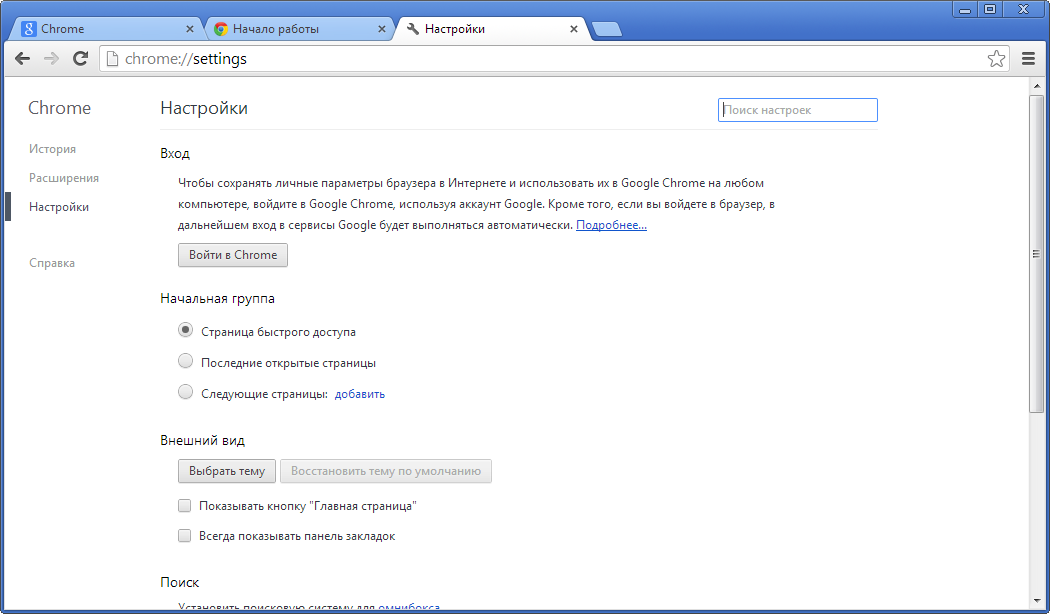Open История in the sidebar

click(52, 149)
